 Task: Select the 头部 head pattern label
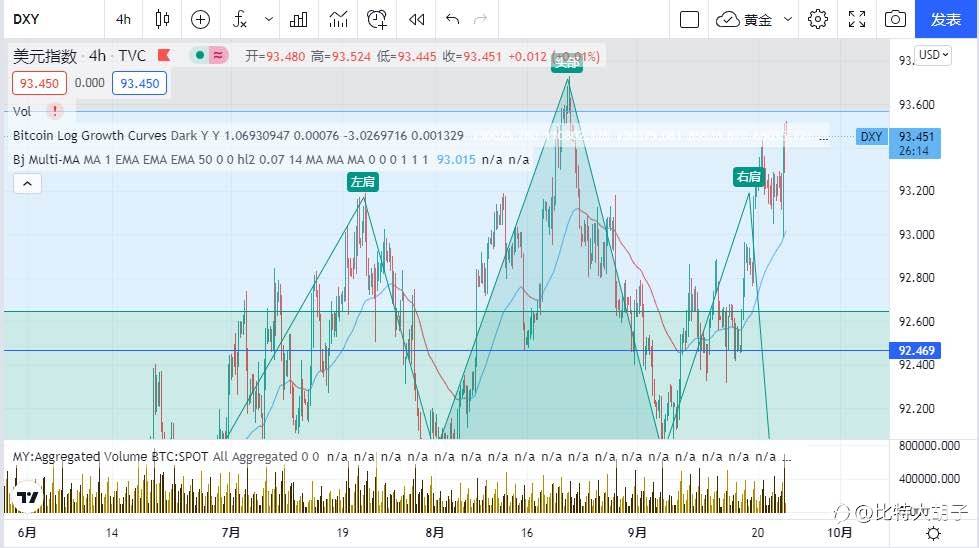tap(567, 62)
